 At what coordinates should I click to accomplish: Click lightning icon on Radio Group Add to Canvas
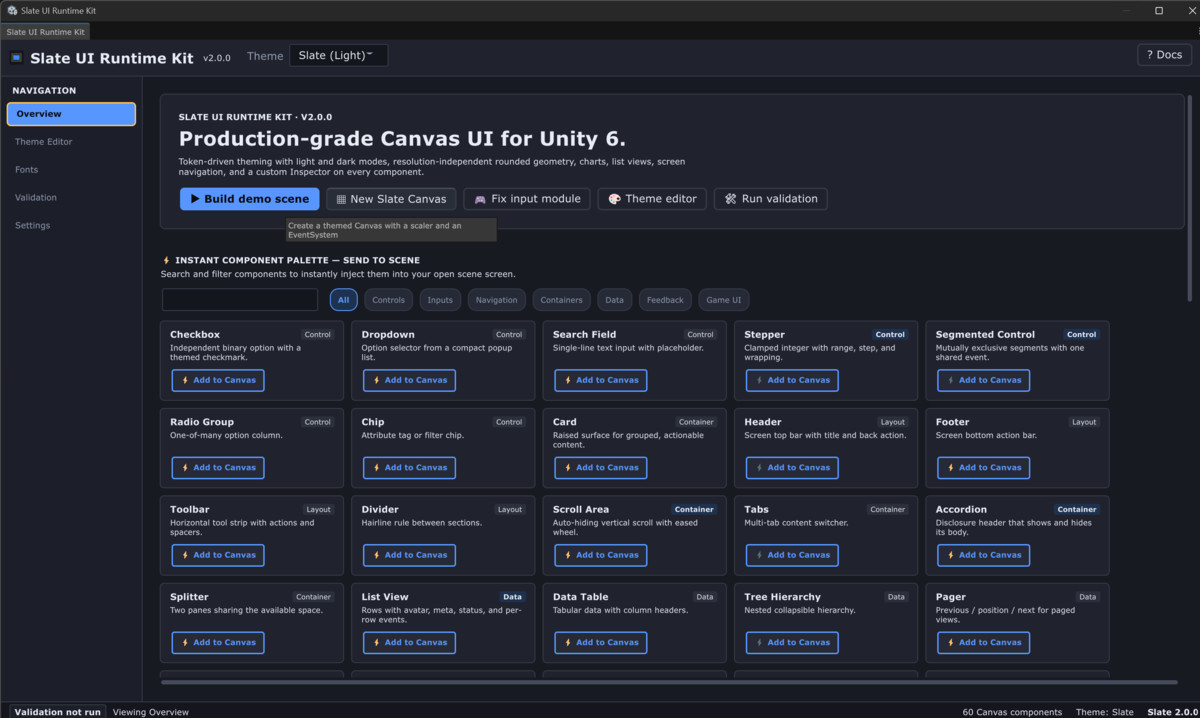tap(185, 468)
